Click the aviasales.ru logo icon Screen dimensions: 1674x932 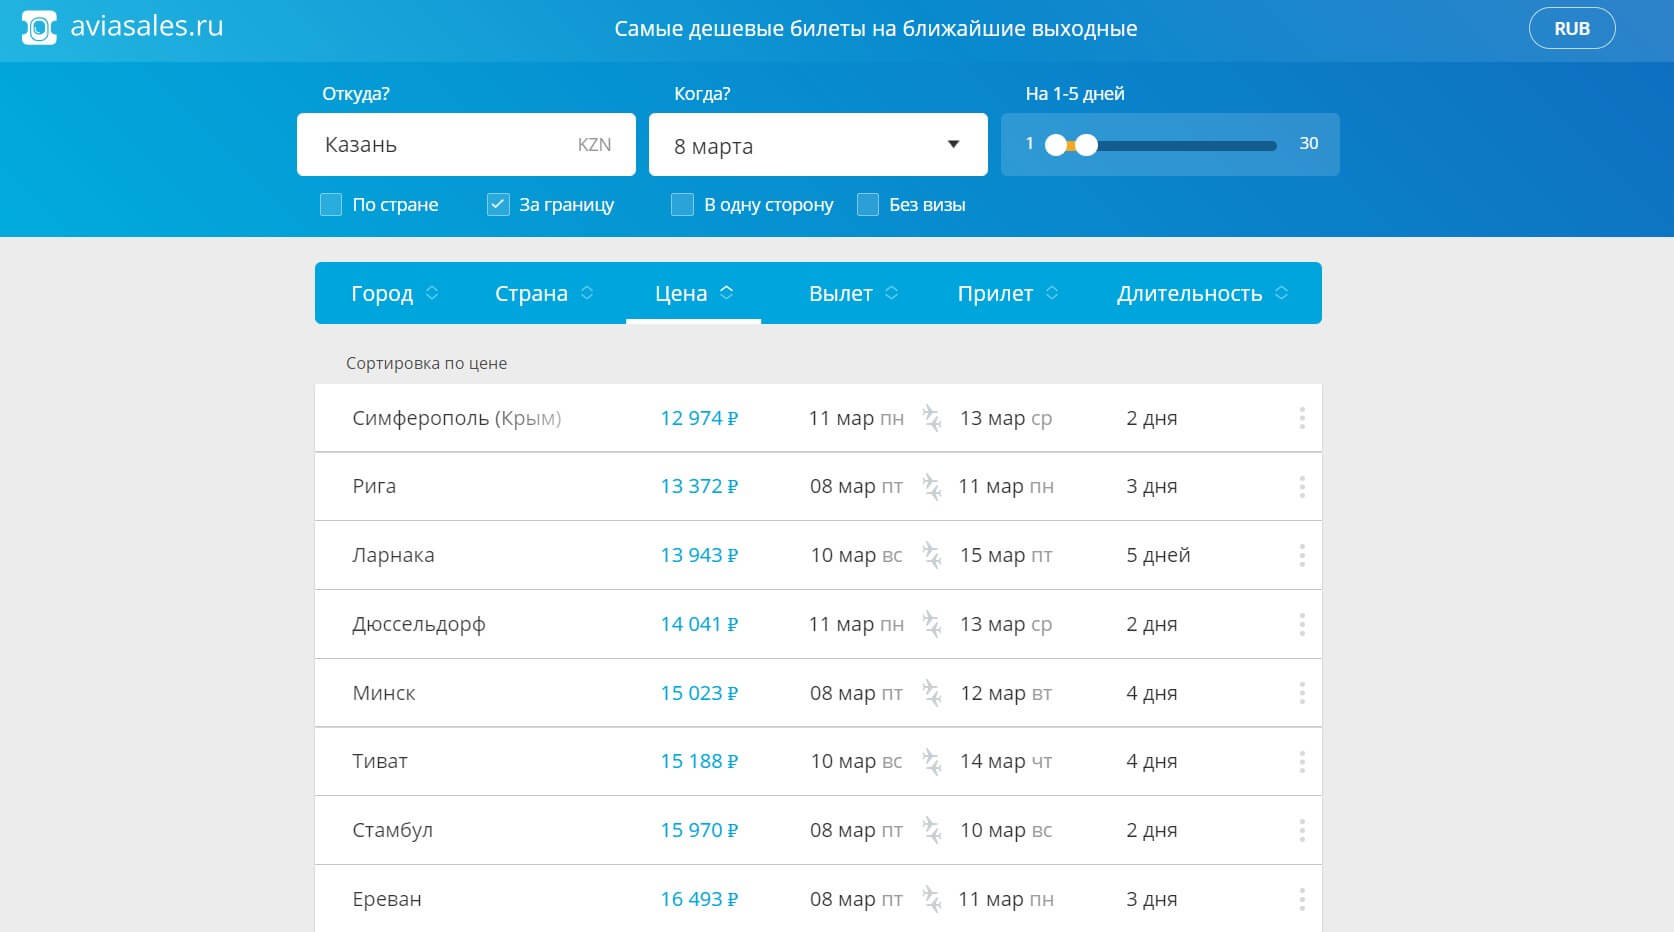[x=39, y=28]
